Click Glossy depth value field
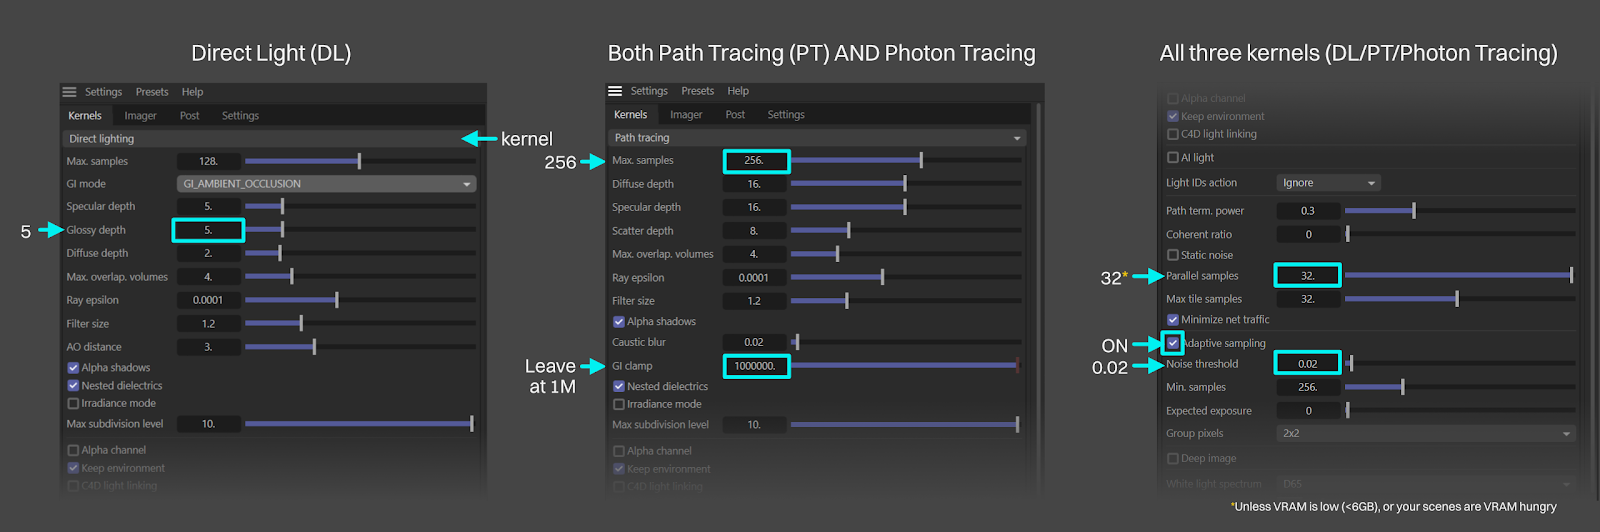Image resolution: width=1600 pixels, height=532 pixels. [208, 230]
